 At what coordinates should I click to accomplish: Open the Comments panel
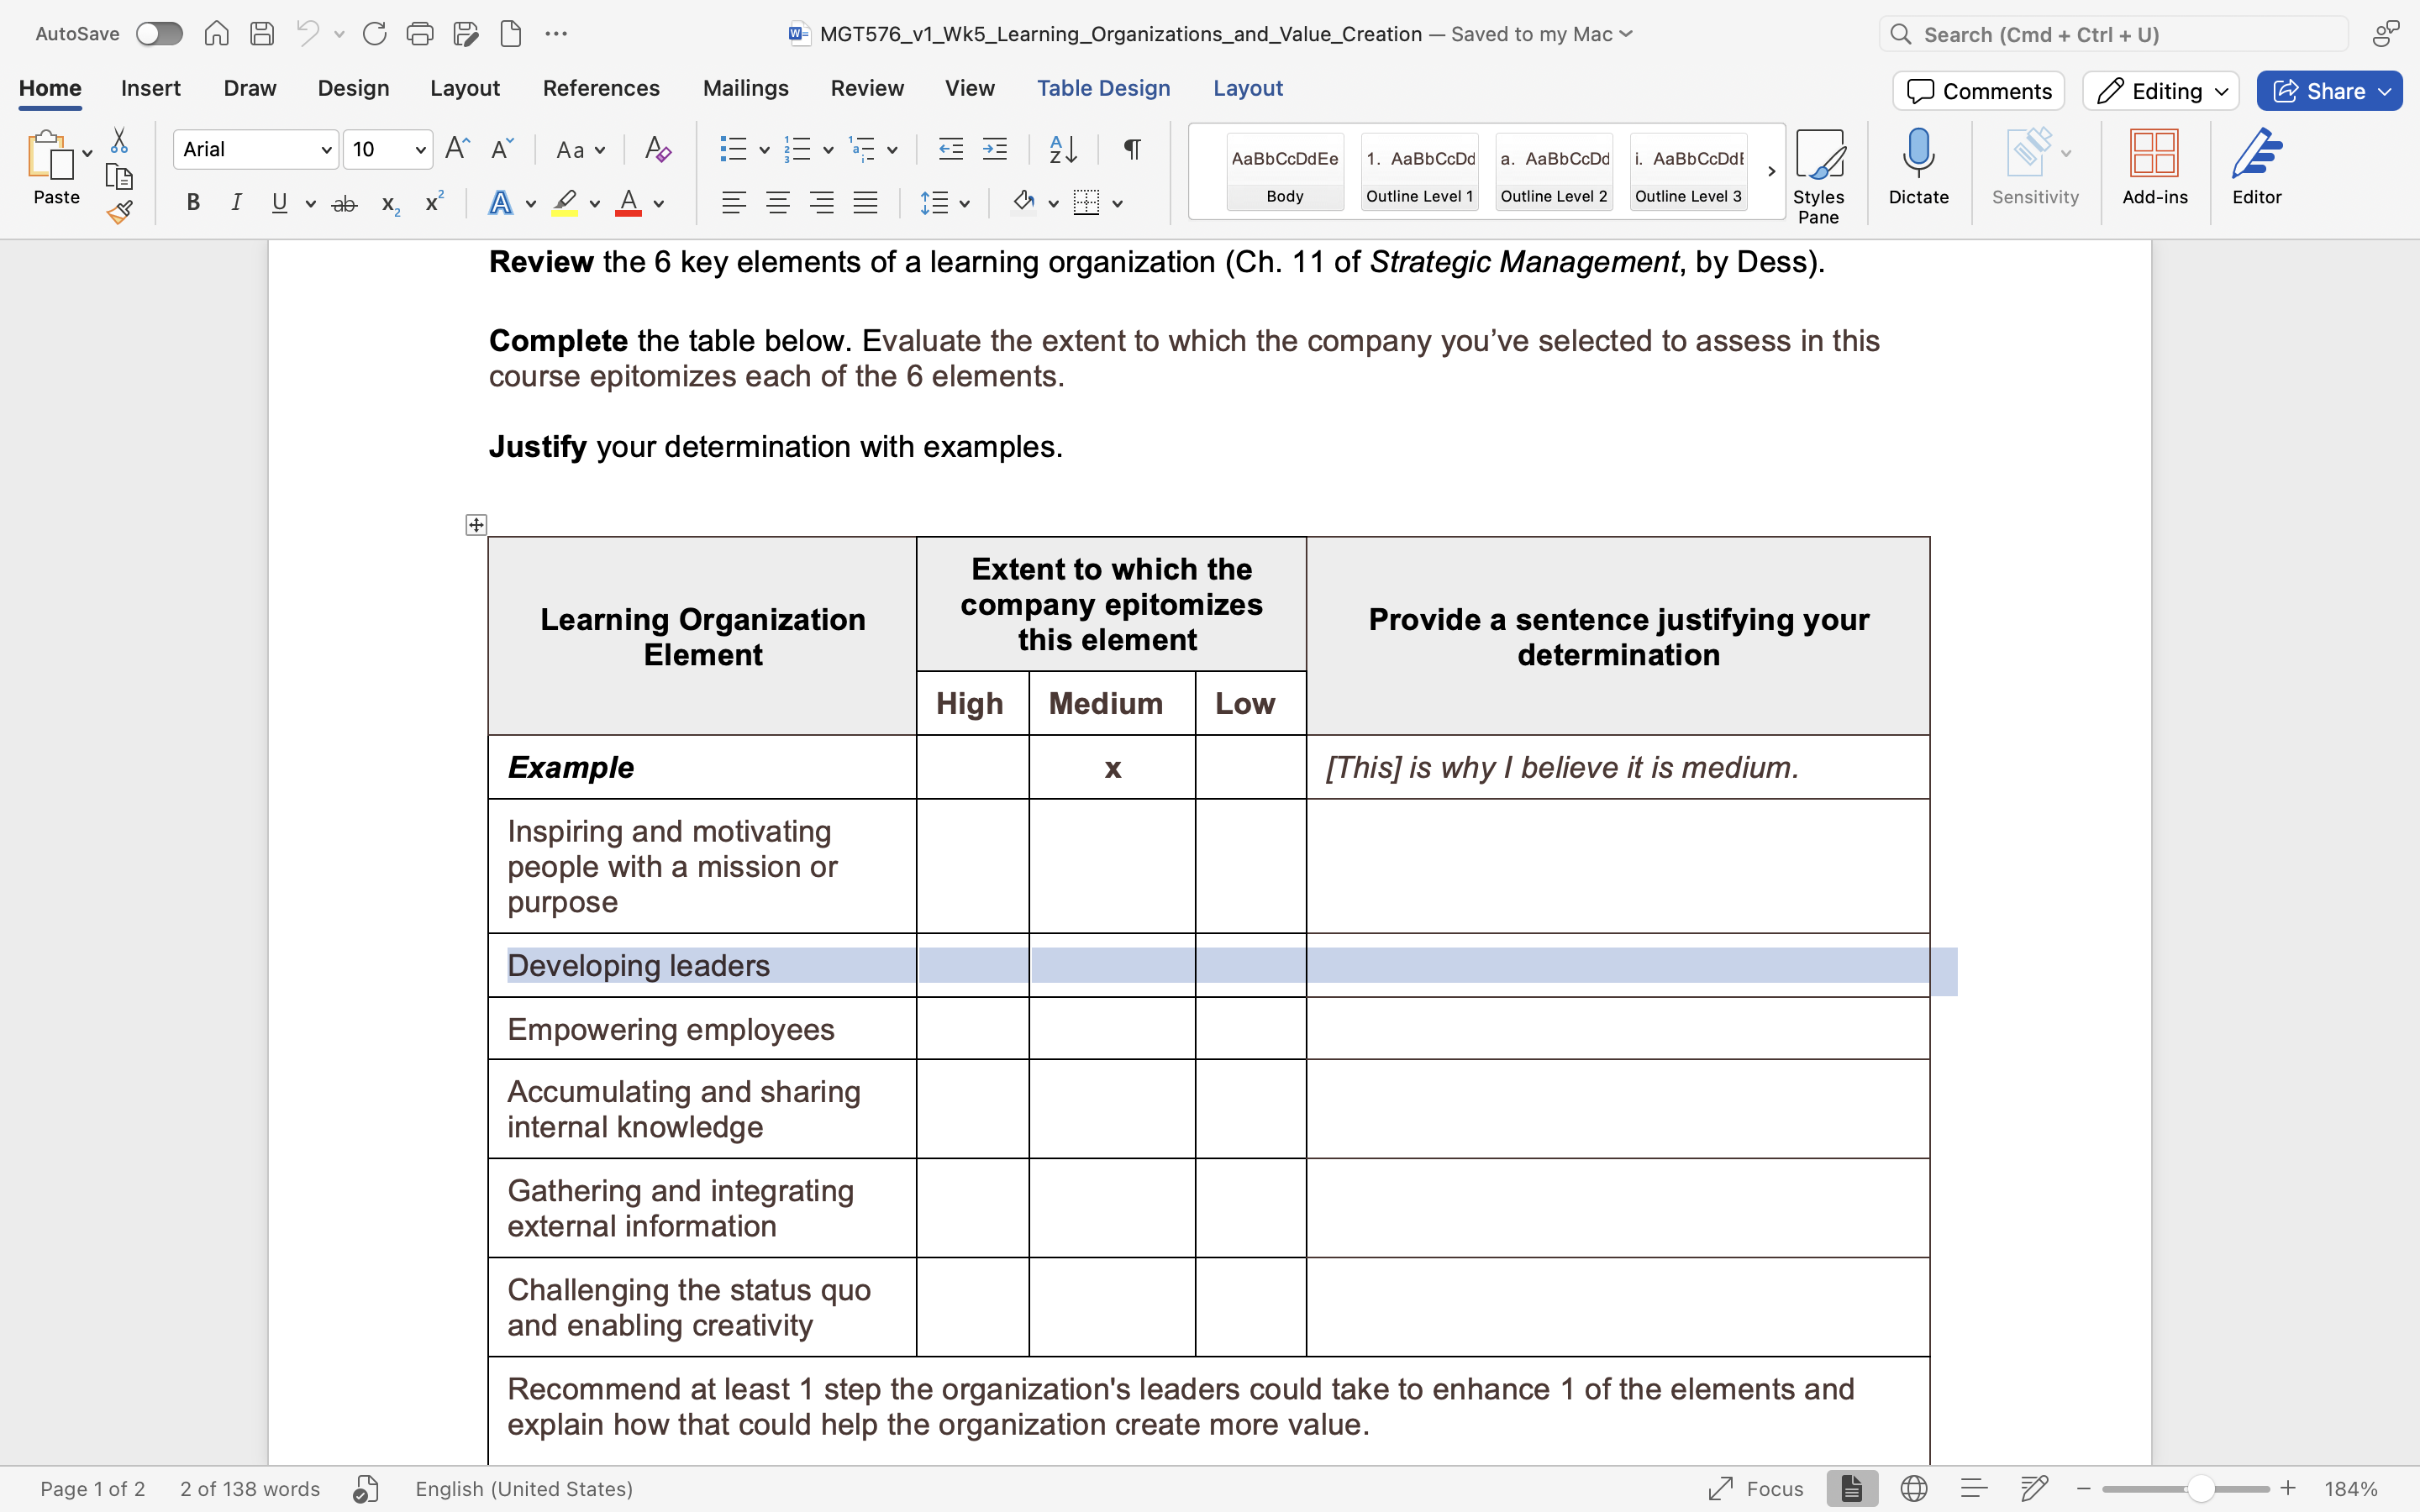[x=1977, y=90]
